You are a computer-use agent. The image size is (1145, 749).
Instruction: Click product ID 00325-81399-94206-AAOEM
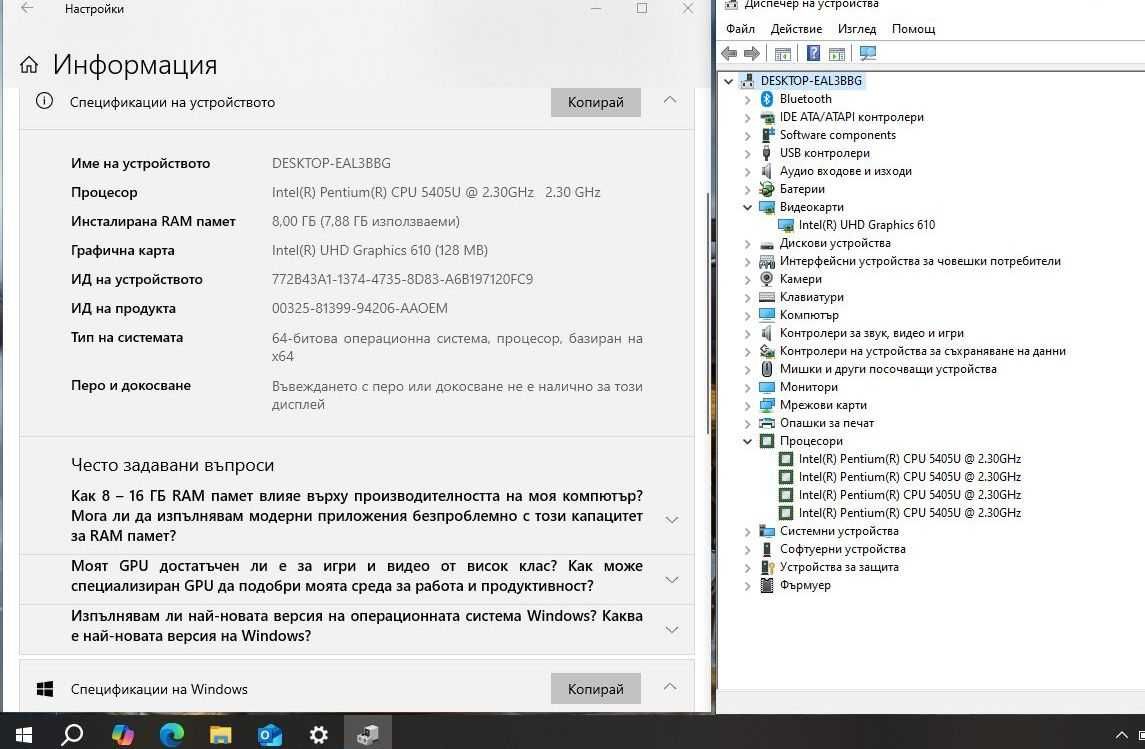coord(359,308)
